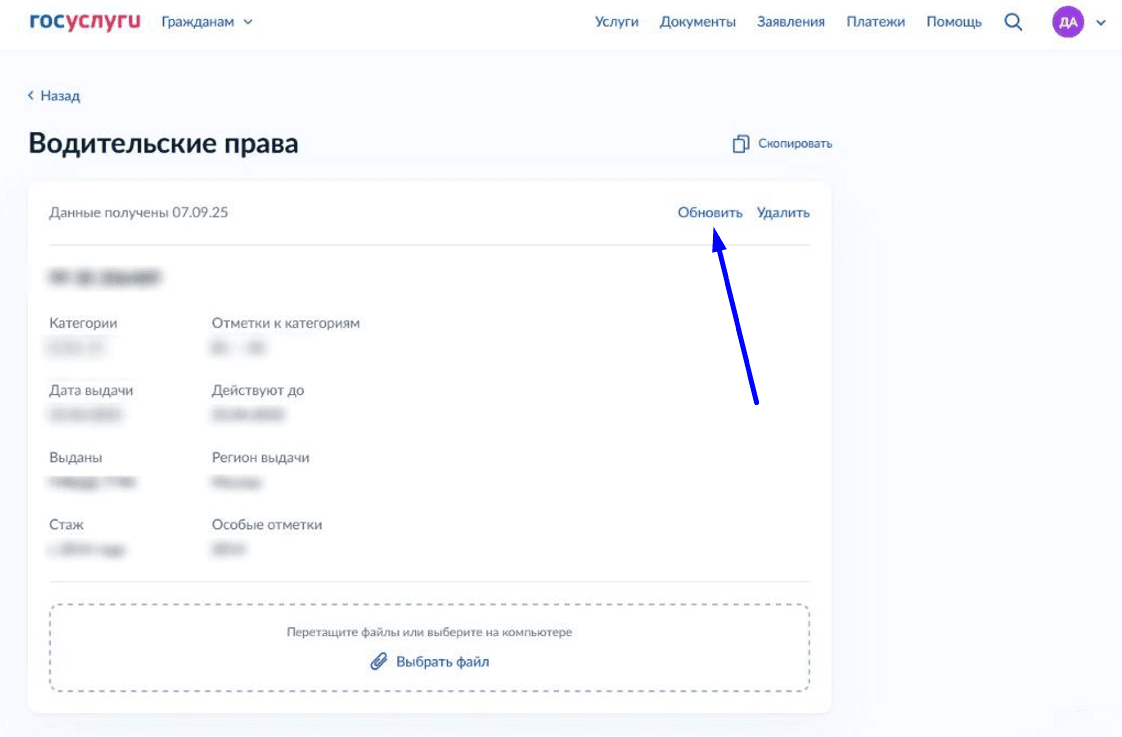Click the blurred license number field
The height and width of the screenshot is (737, 1122).
pos(105,276)
